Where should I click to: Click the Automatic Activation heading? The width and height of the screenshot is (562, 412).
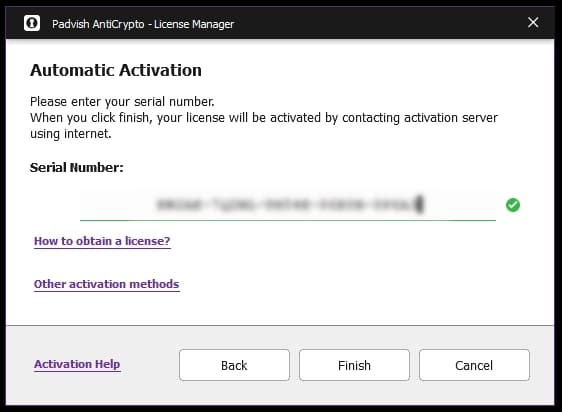[x=116, y=70]
